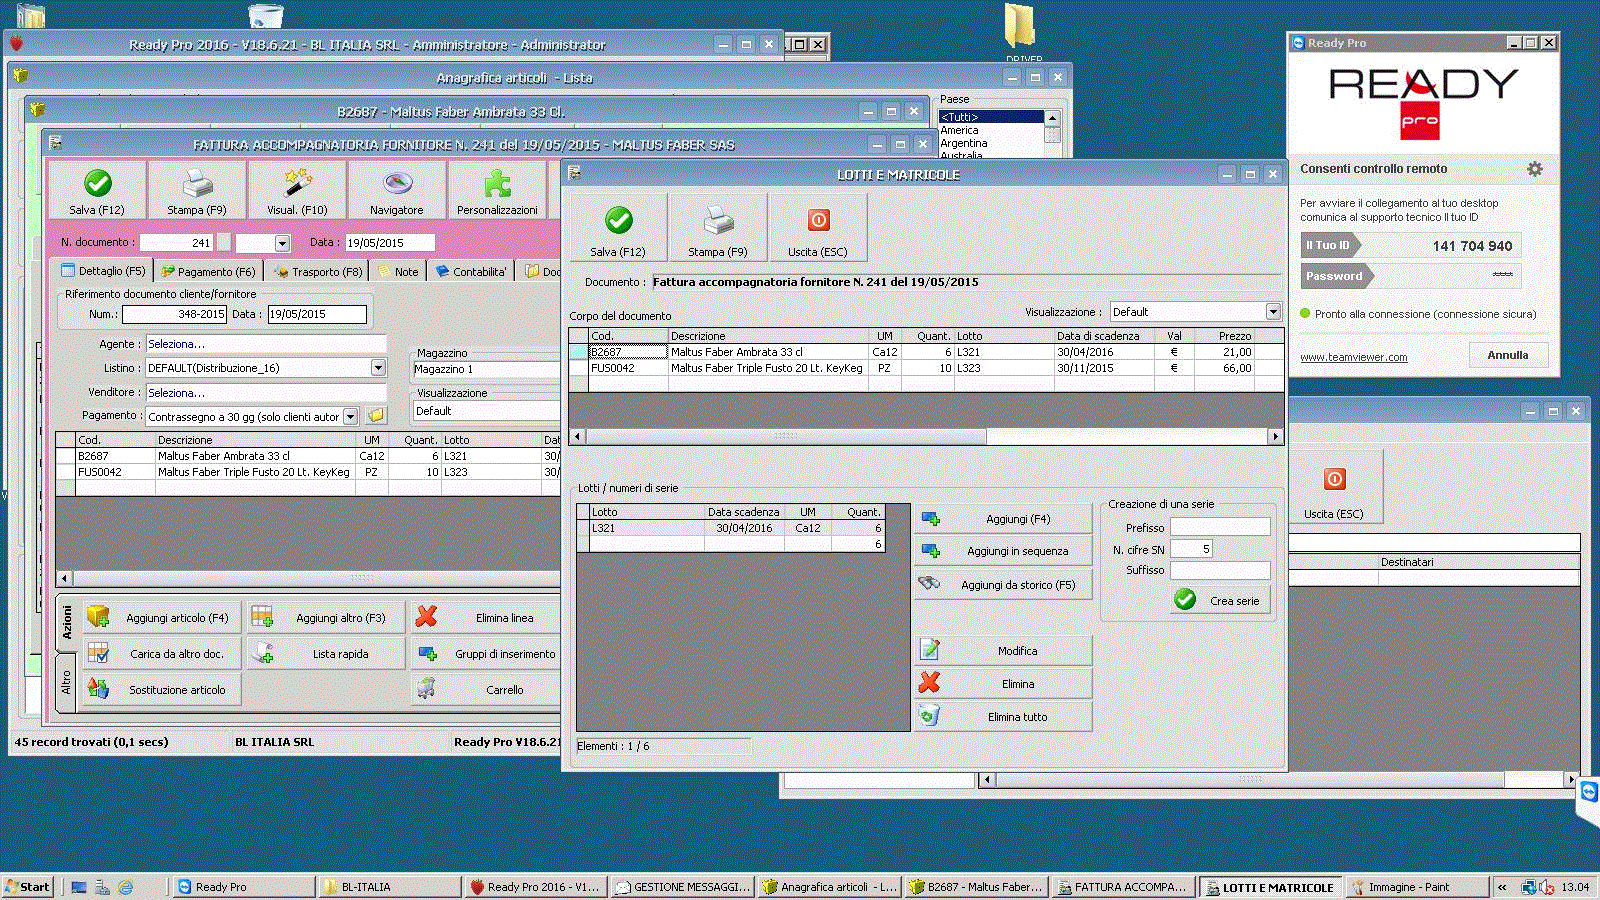Open Visual. (F10) preview in Fattura window

click(297, 190)
